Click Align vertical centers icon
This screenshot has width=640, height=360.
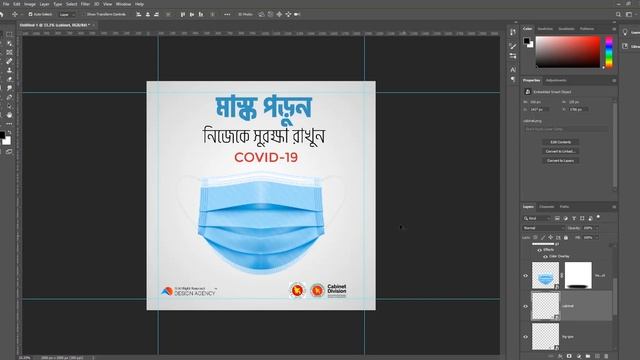click(x=191, y=14)
